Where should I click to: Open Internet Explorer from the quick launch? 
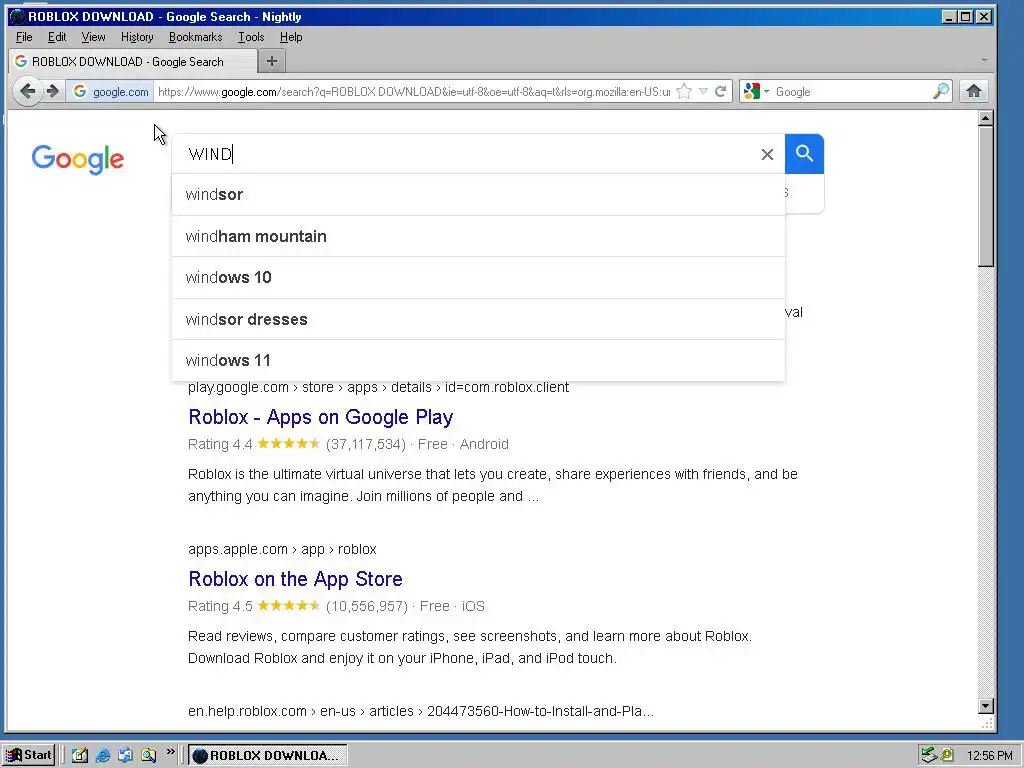[x=103, y=756]
